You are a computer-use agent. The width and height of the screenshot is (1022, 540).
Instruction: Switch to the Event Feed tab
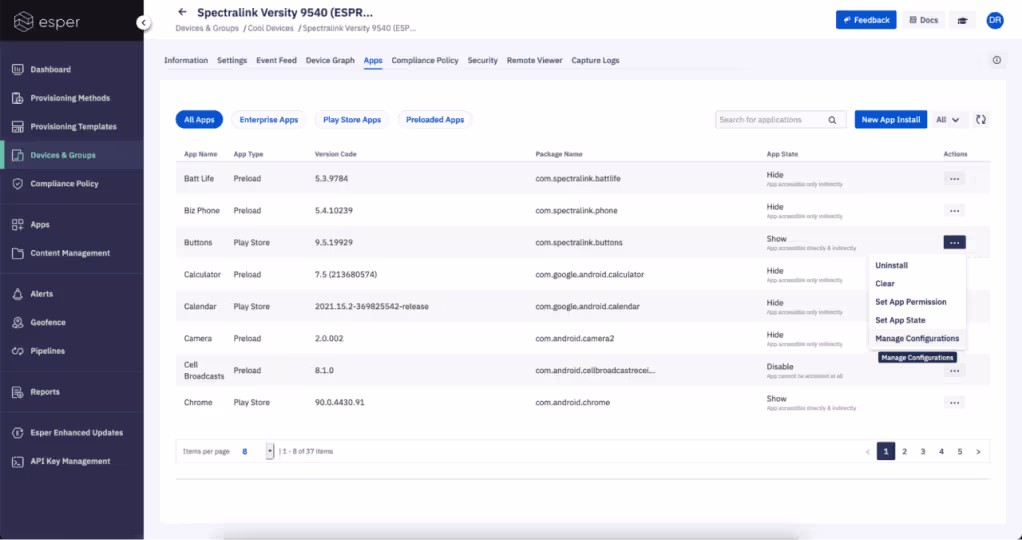coord(276,60)
